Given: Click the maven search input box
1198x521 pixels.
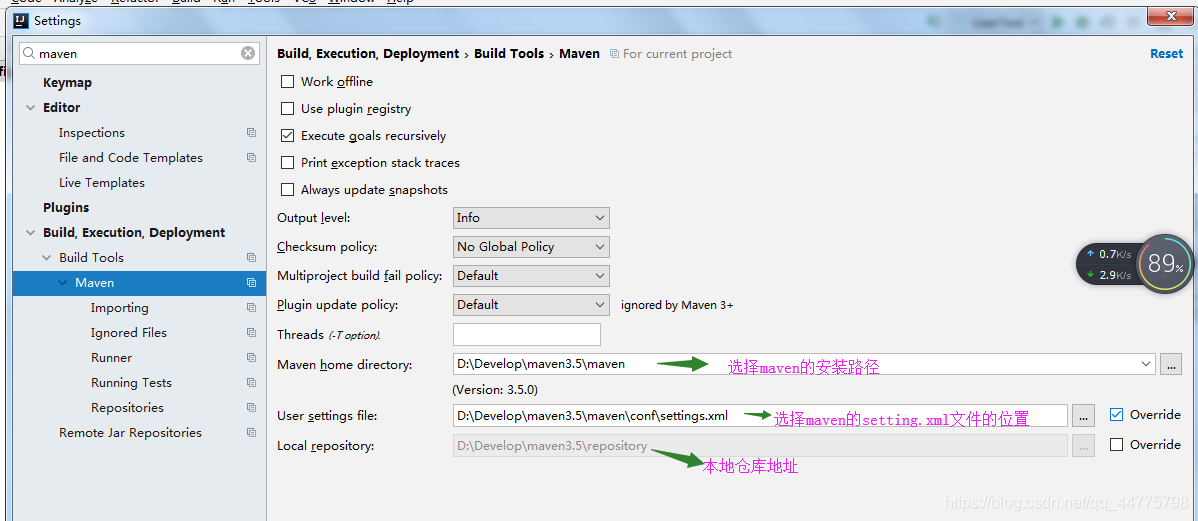Looking at the screenshot, I should pyautogui.click(x=140, y=53).
